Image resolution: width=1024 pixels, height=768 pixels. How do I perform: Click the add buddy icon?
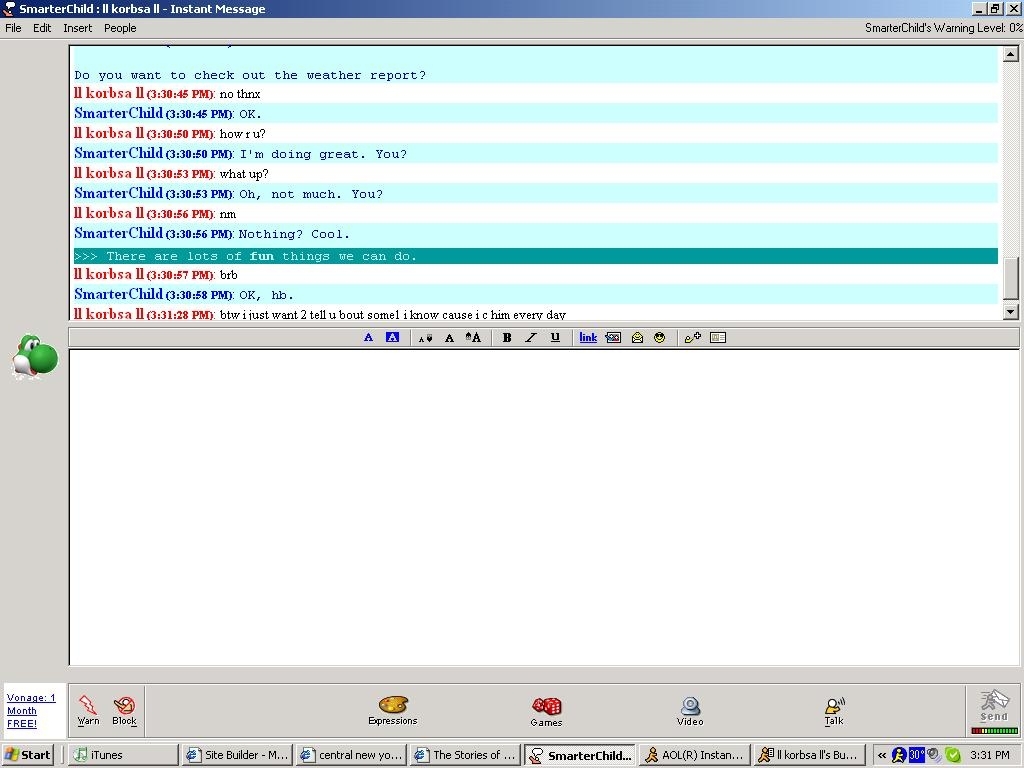(x=693, y=338)
